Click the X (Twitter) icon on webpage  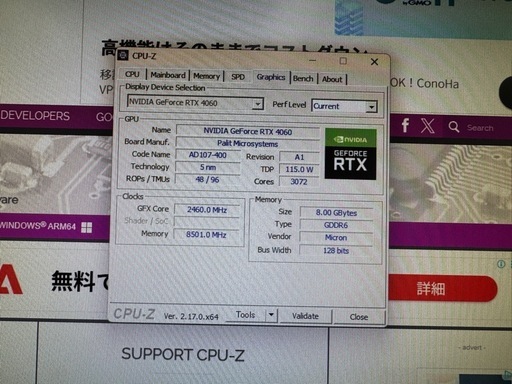[428, 126]
